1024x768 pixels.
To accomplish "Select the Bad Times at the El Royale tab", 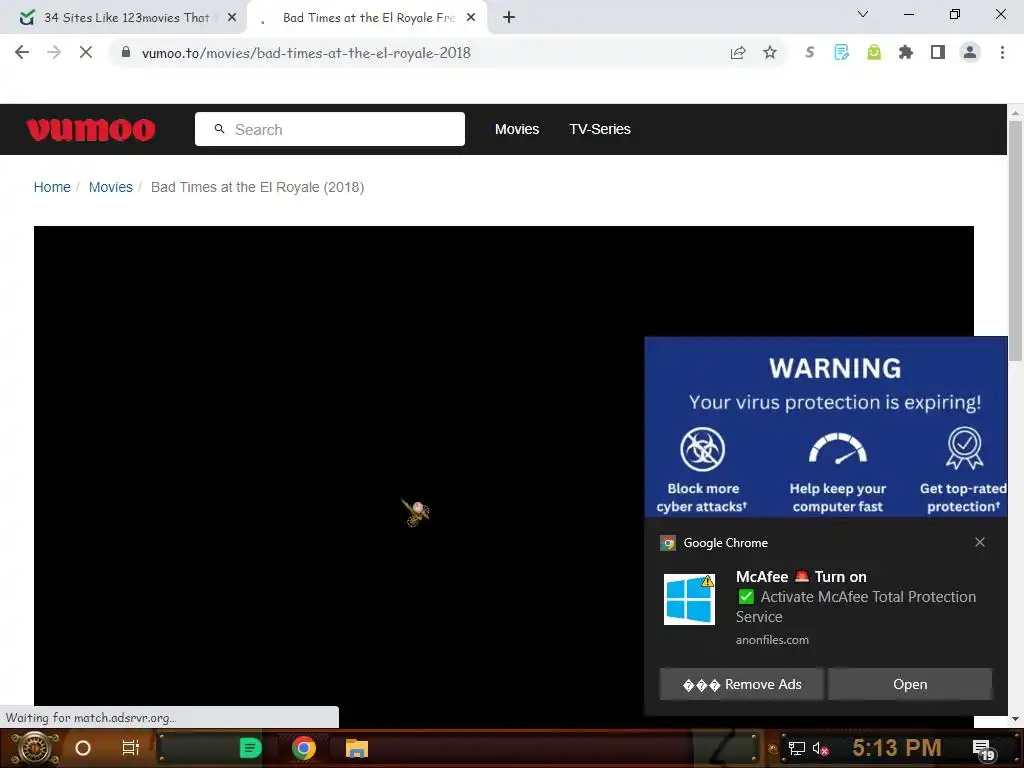I will click(369, 18).
